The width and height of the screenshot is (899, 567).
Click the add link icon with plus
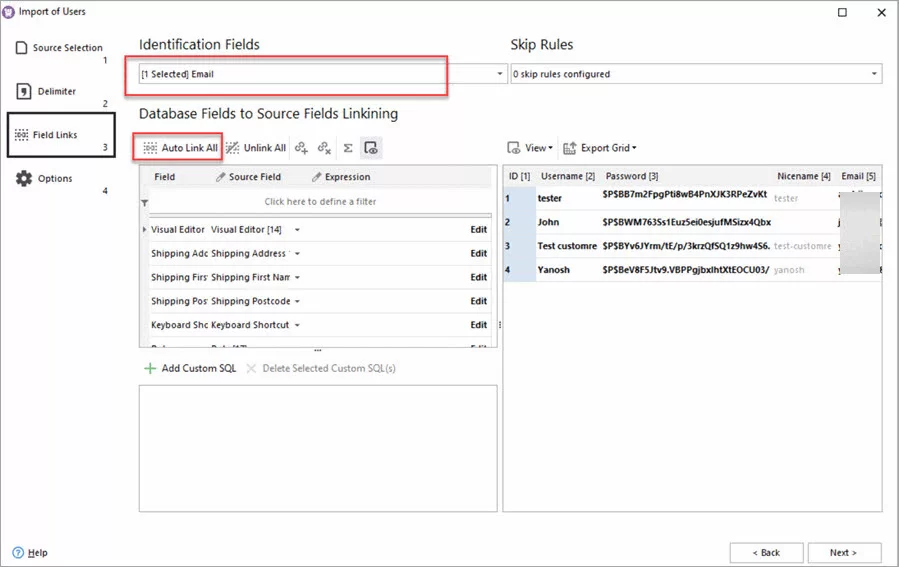point(301,148)
